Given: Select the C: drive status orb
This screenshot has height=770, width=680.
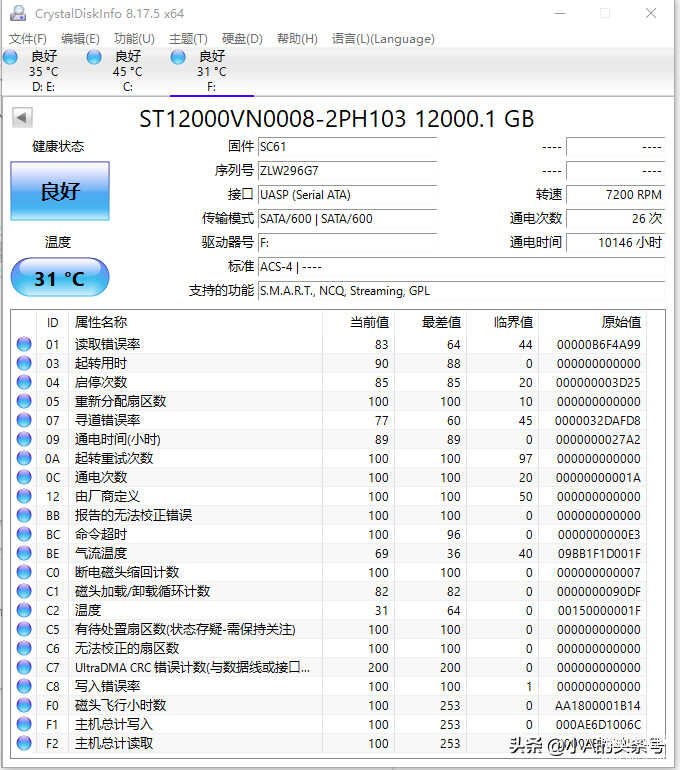Looking at the screenshot, I should point(94,58).
